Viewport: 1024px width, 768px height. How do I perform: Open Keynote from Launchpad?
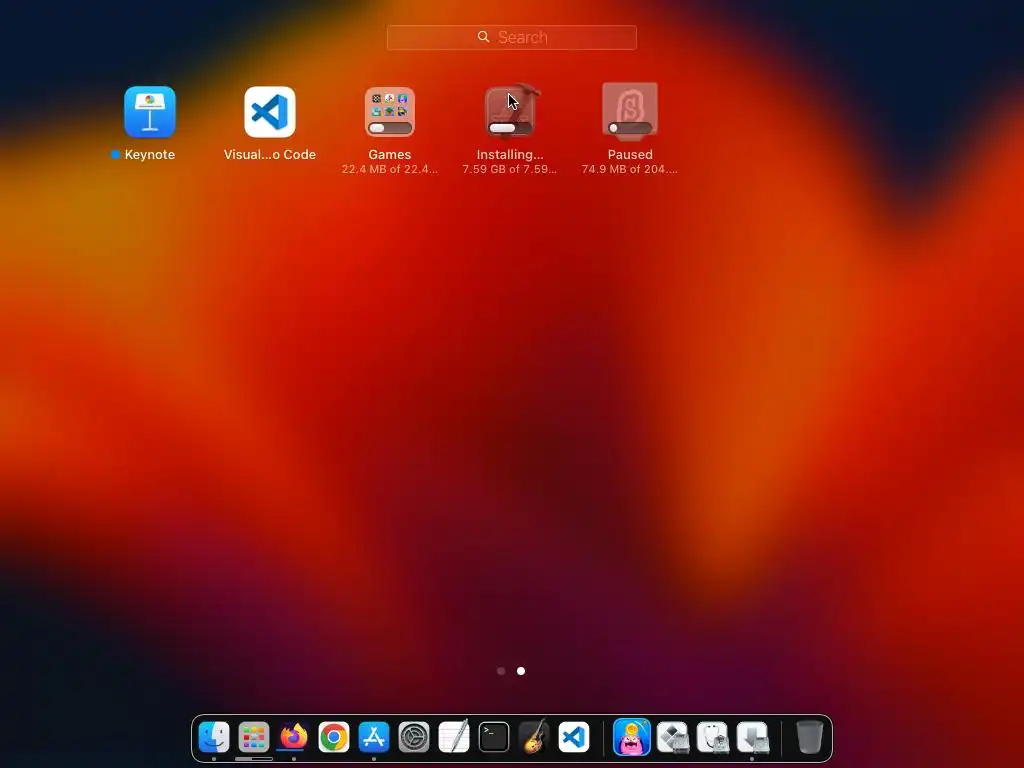[150, 112]
